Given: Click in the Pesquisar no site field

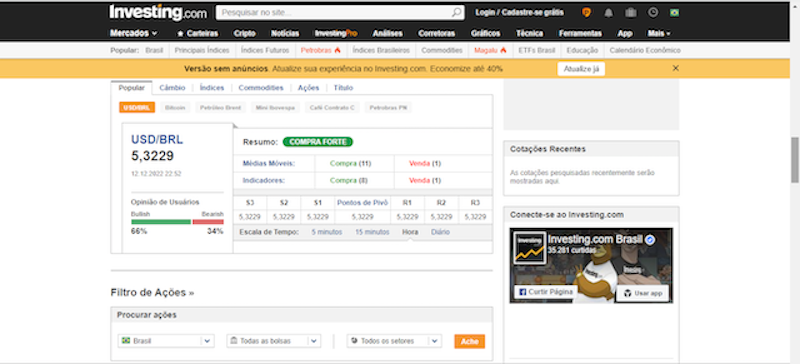Looking at the screenshot, I should [334, 13].
